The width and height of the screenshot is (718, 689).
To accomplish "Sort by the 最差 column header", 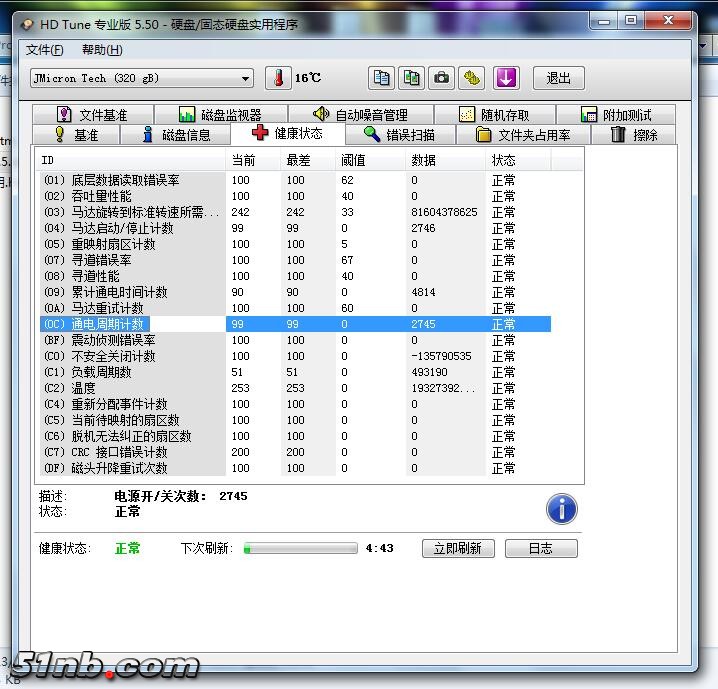I will pos(308,160).
